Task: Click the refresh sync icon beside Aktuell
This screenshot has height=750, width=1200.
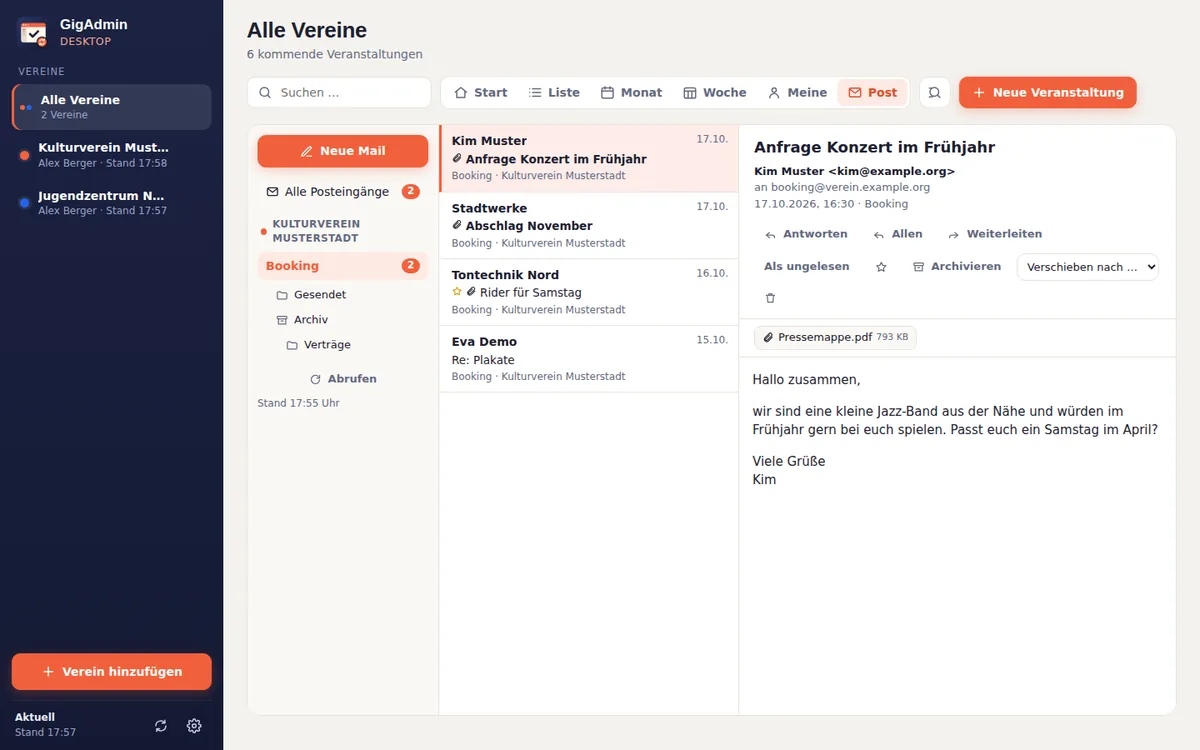Action: pyautogui.click(x=161, y=726)
